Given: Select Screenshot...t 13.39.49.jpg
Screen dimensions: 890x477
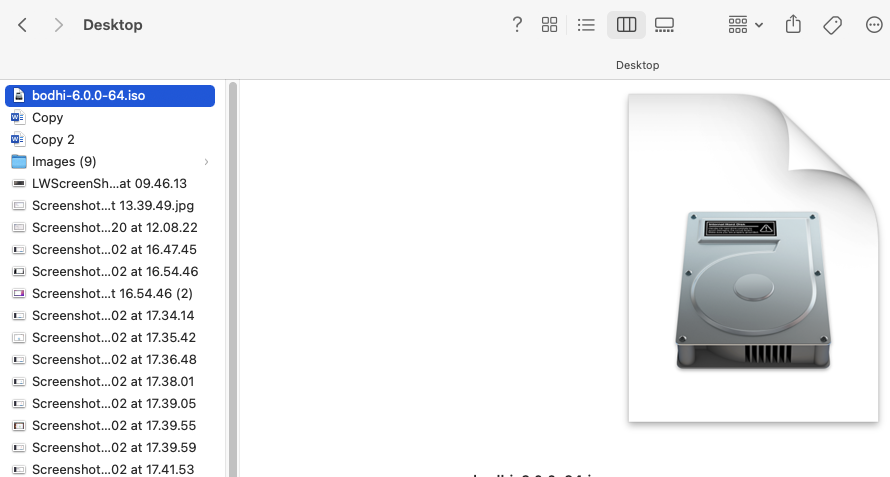Looking at the screenshot, I should (110, 206).
